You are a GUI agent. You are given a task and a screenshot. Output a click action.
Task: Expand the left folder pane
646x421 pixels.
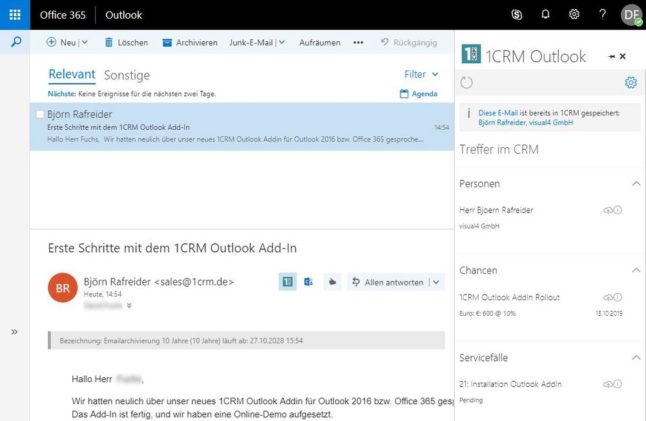[14, 332]
